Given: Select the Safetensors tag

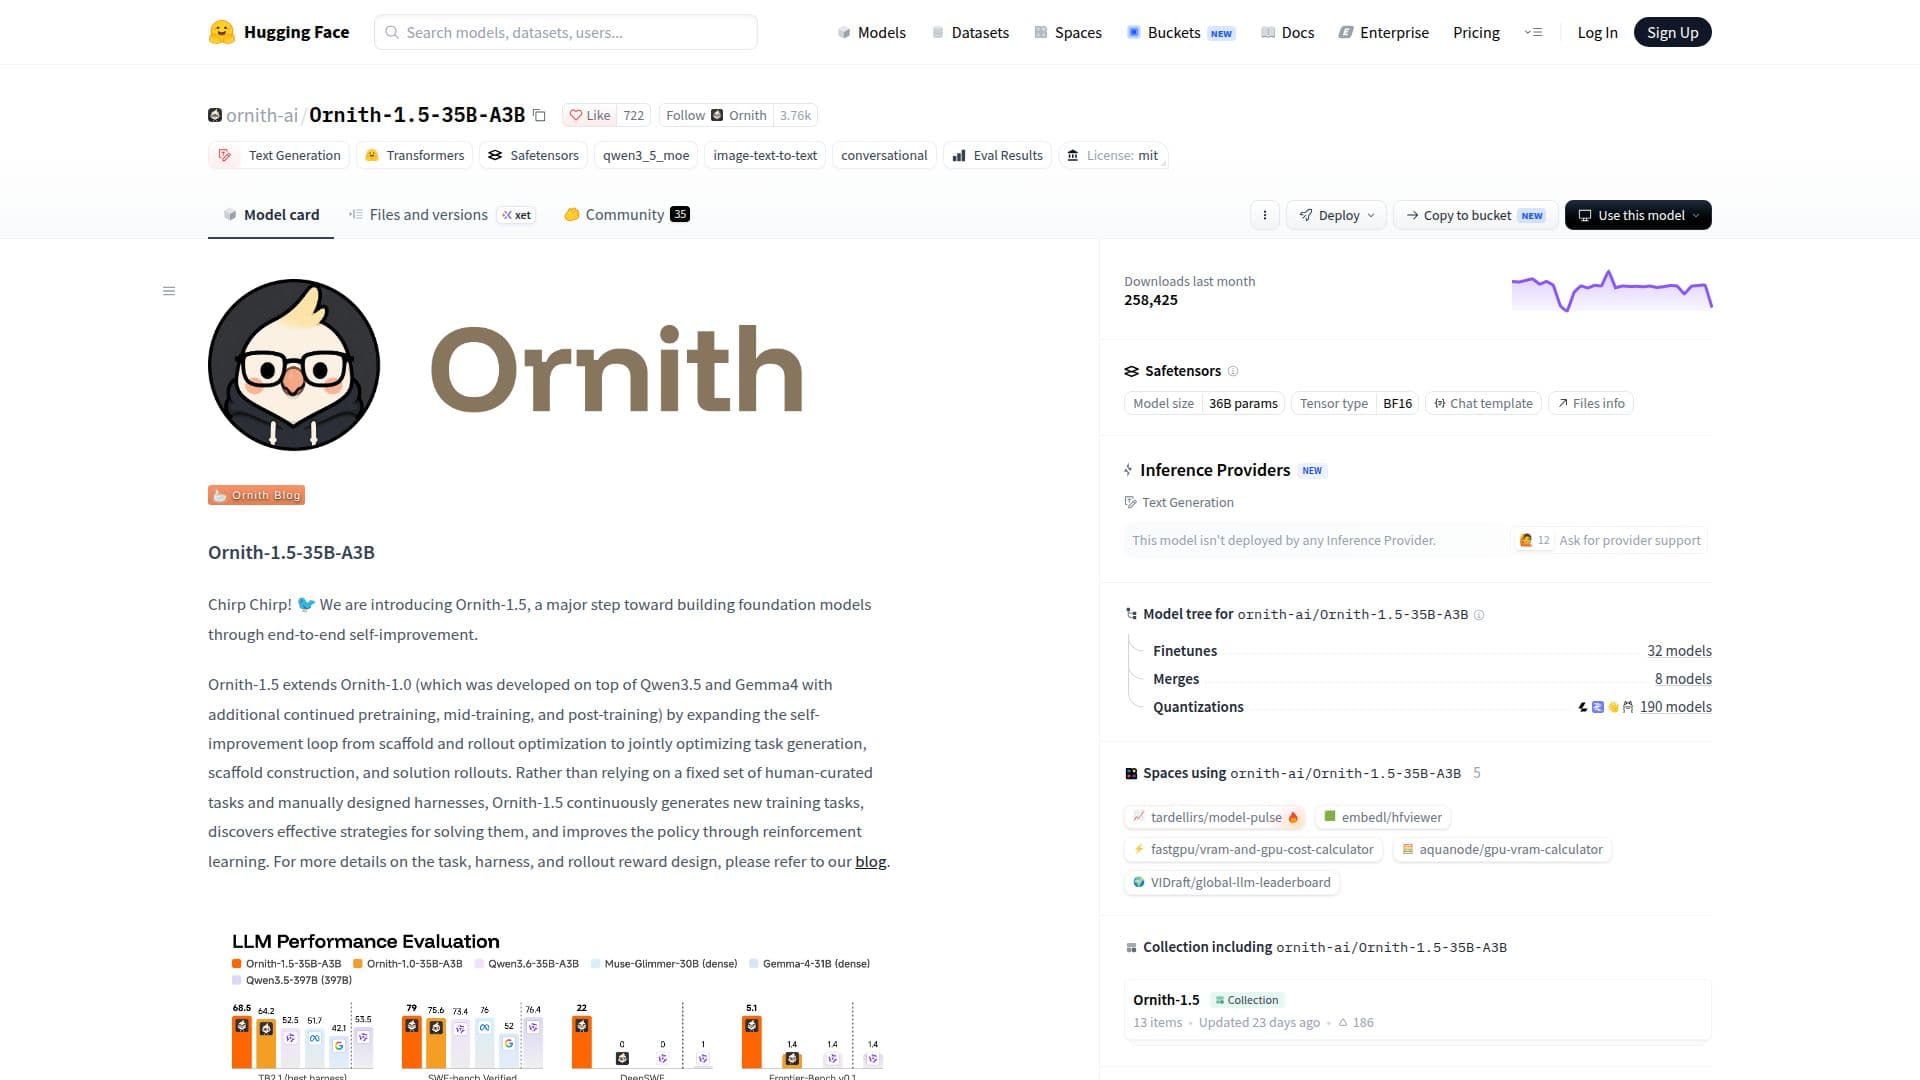Looking at the screenshot, I should coord(533,155).
